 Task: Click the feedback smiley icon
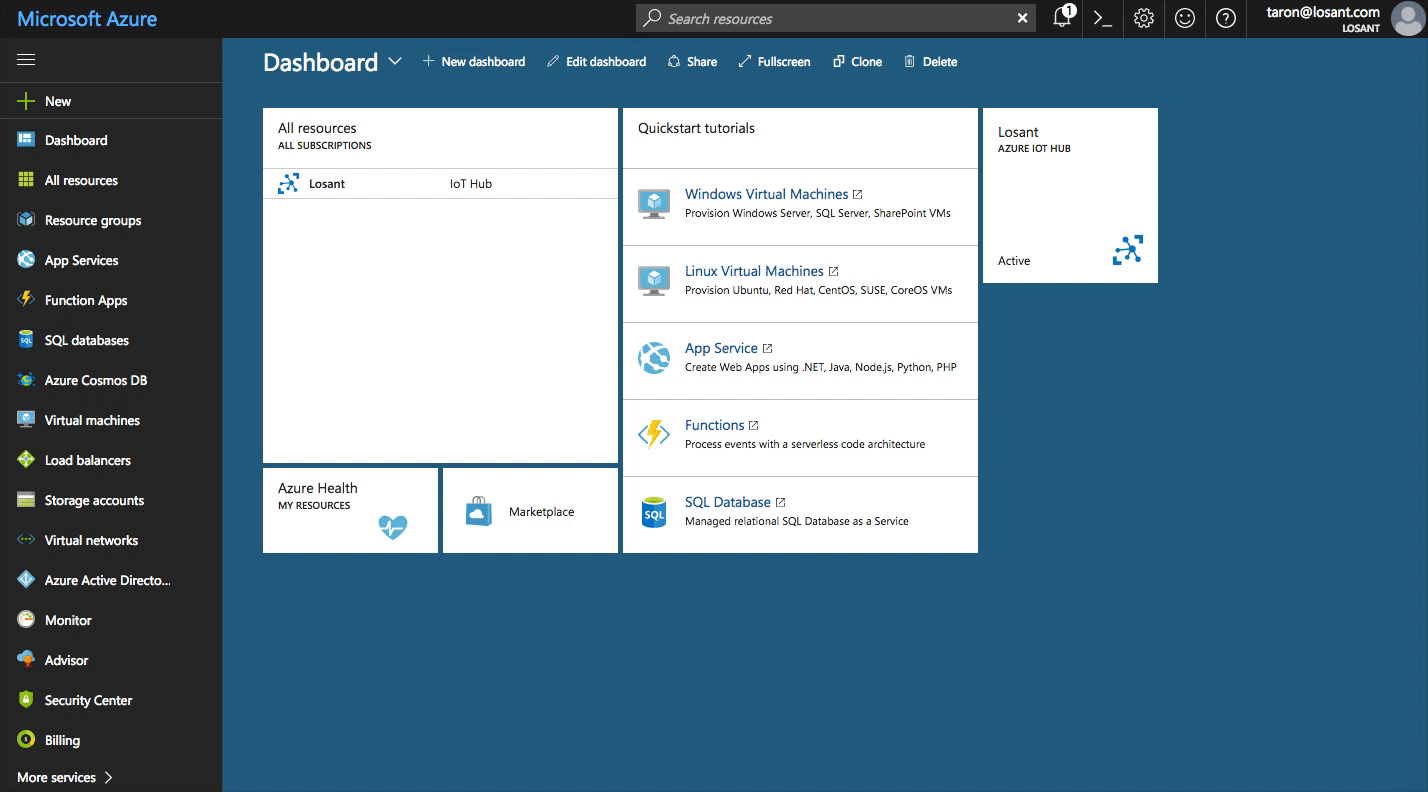pyautogui.click(x=1184, y=18)
